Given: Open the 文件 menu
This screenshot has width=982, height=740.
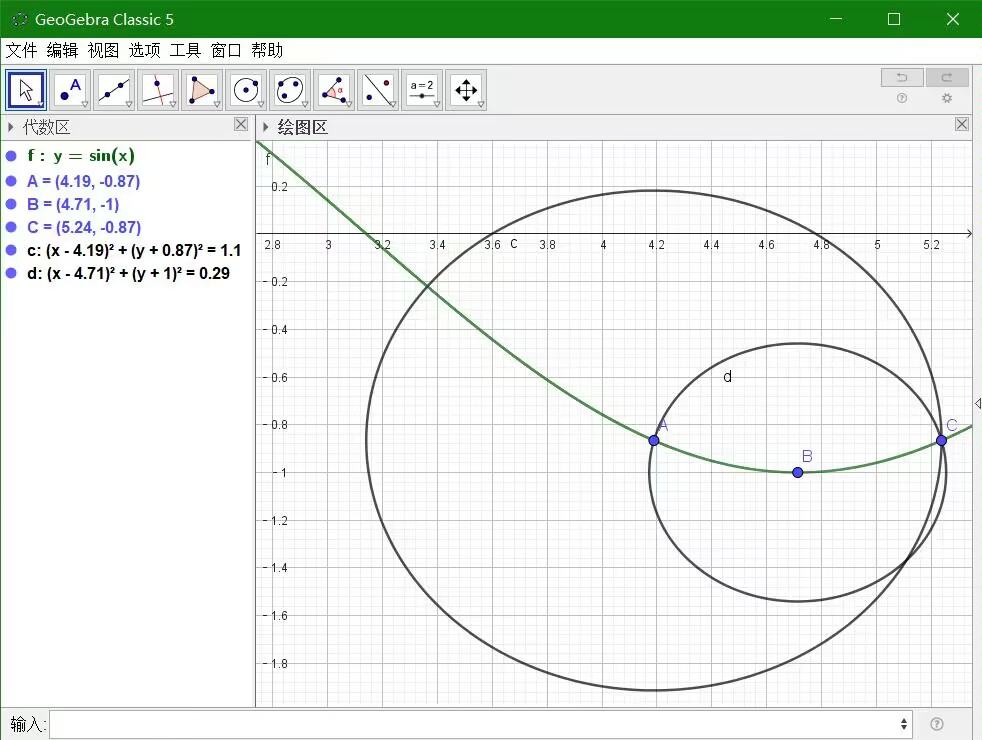Looking at the screenshot, I should coord(21,50).
